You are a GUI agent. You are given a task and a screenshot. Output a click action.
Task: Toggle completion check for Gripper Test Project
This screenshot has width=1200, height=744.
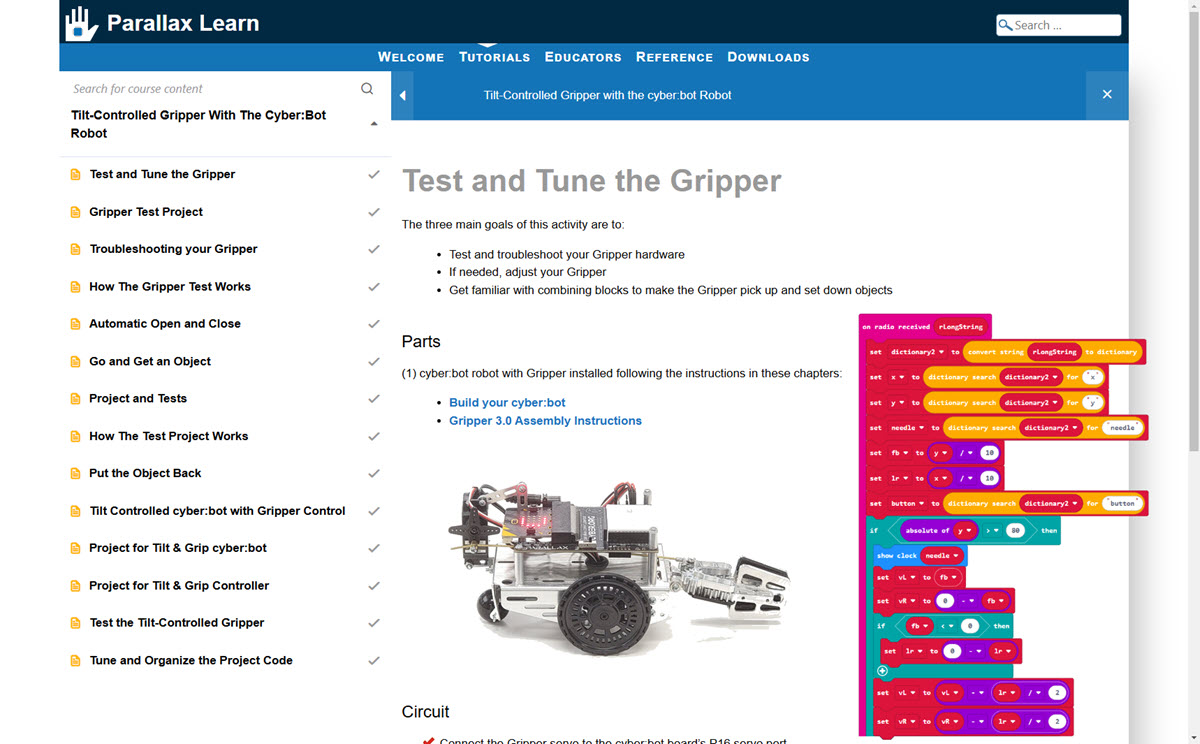pyautogui.click(x=374, y=212)
